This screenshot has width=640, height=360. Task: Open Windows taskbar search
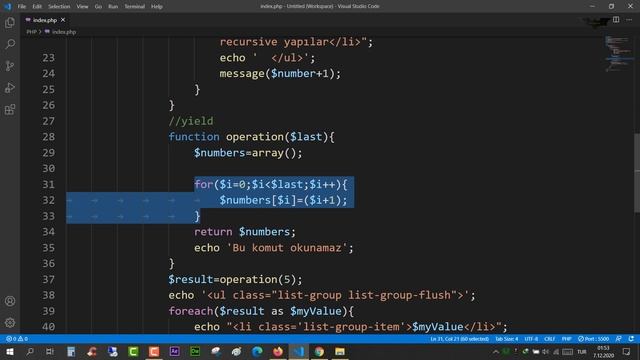click(x=29, y=351)
